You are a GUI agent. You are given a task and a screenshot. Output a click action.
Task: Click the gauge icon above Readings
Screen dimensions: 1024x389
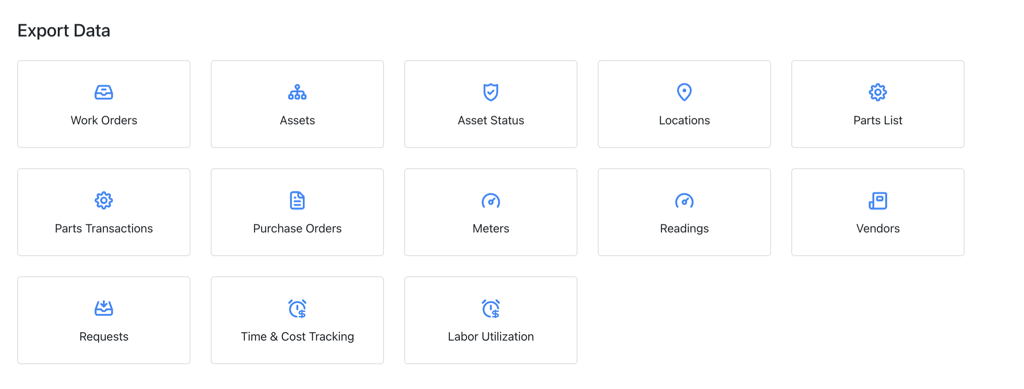[684, 201]
